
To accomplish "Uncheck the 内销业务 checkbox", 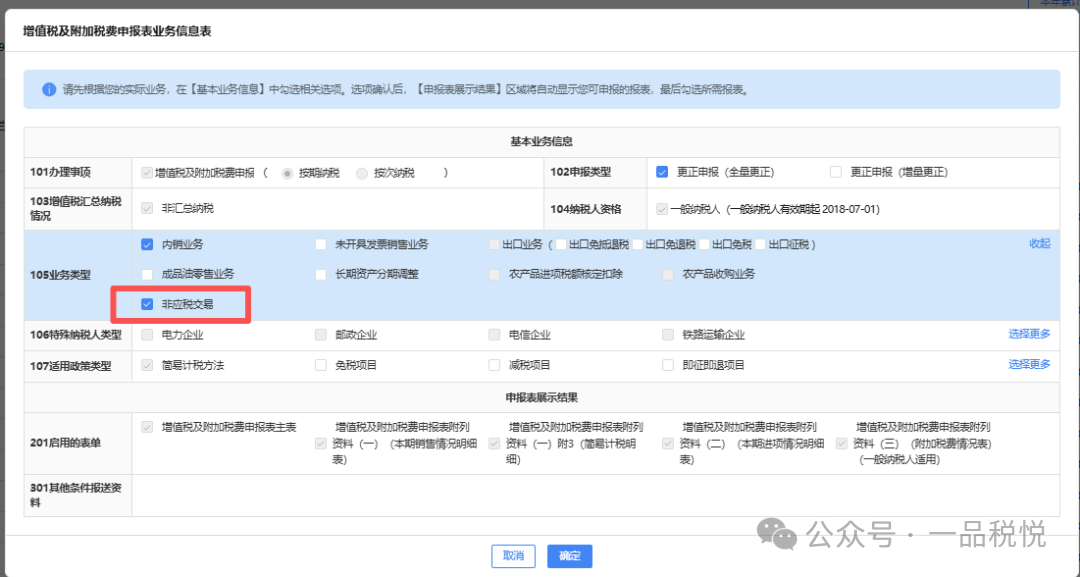I will (x=147, y=244).
